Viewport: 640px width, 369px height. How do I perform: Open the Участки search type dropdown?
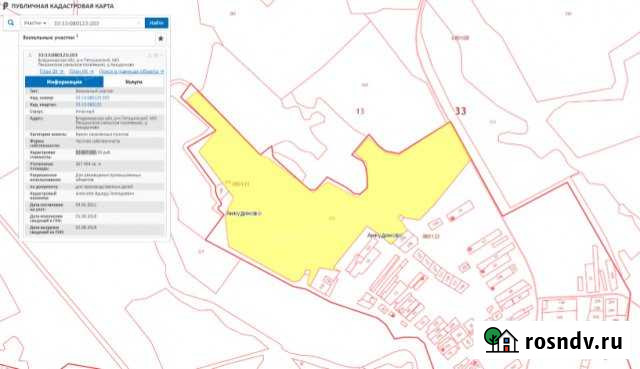click(35, 23)
